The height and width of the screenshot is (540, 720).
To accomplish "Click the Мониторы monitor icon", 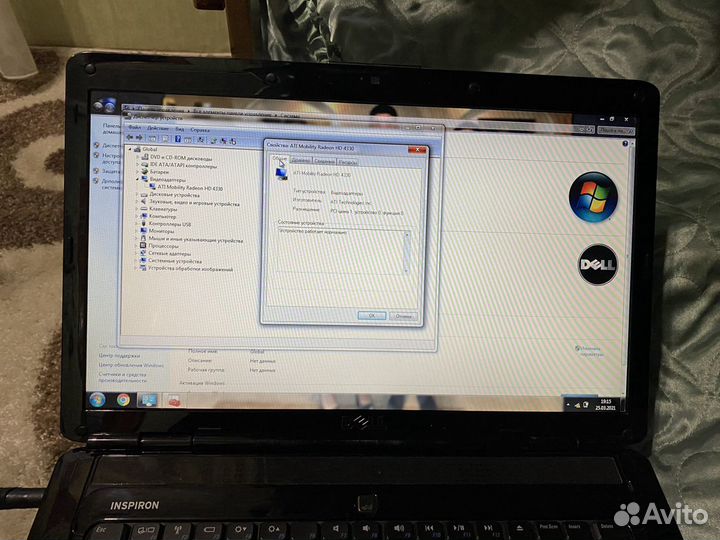I will [144, 231].
